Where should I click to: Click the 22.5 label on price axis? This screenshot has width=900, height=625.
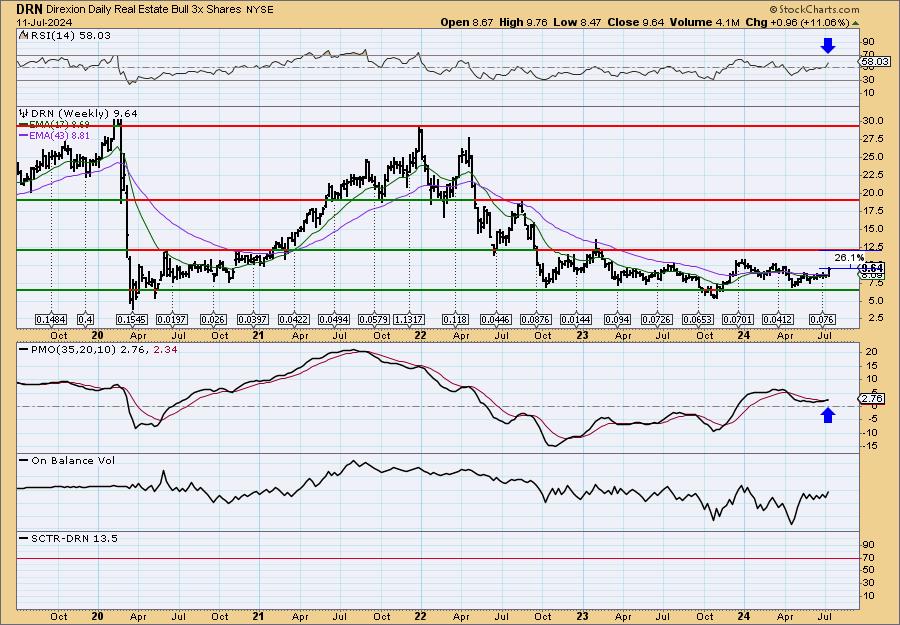pos(874,174)
